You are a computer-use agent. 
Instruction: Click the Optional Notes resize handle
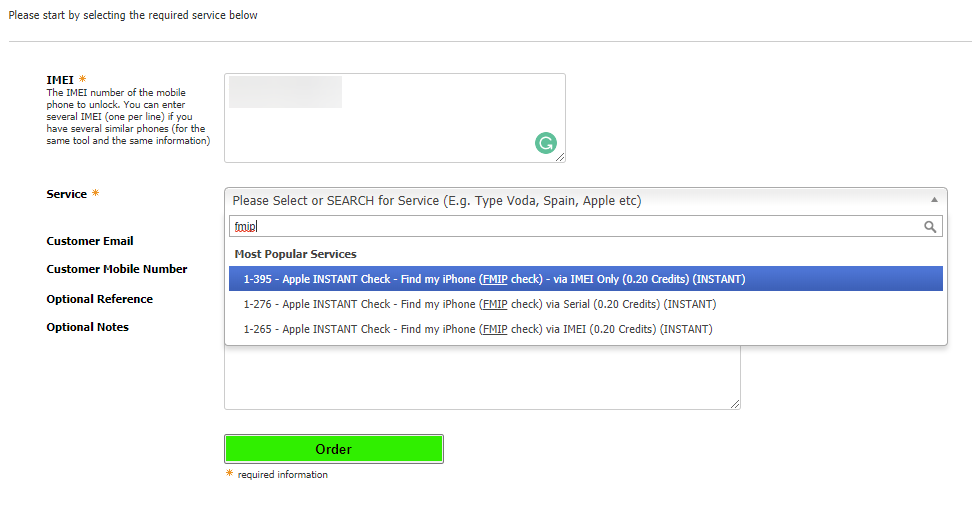point(735,404)
